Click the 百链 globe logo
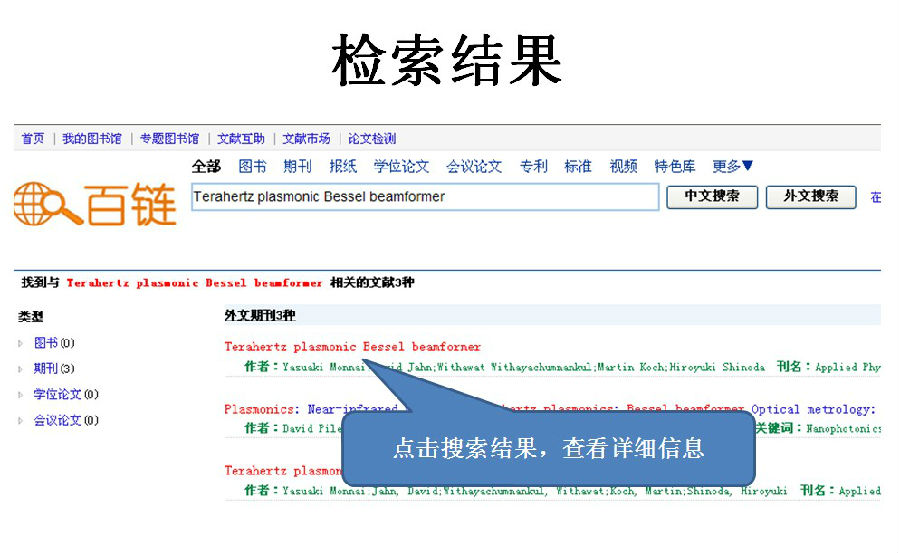900x553 pixels. pos(95,204)
